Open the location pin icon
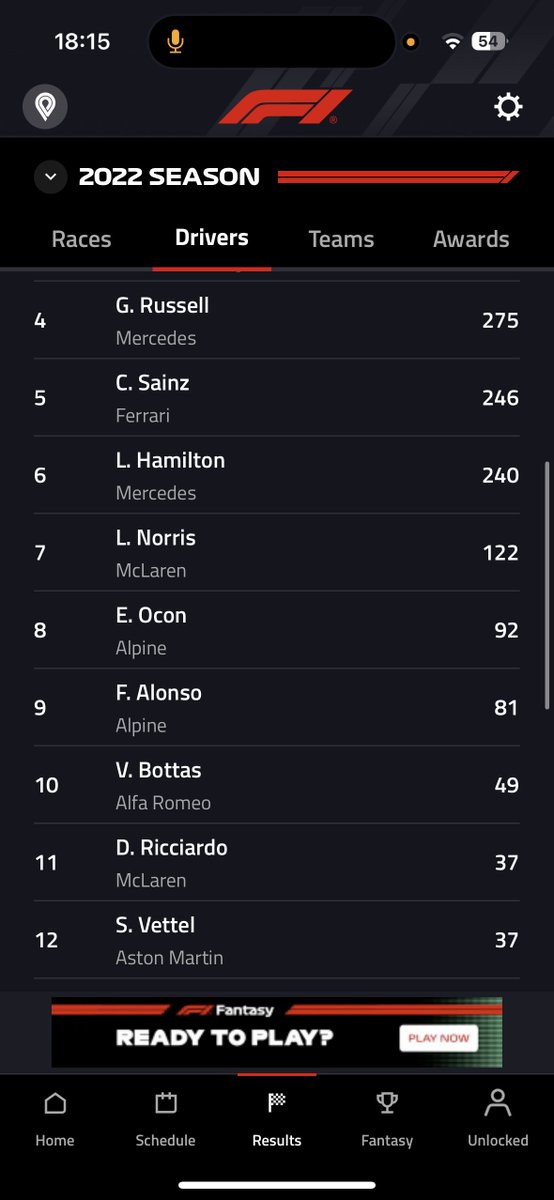The height and width of the screenshot is (1200, 554). [x=45, y=106]
